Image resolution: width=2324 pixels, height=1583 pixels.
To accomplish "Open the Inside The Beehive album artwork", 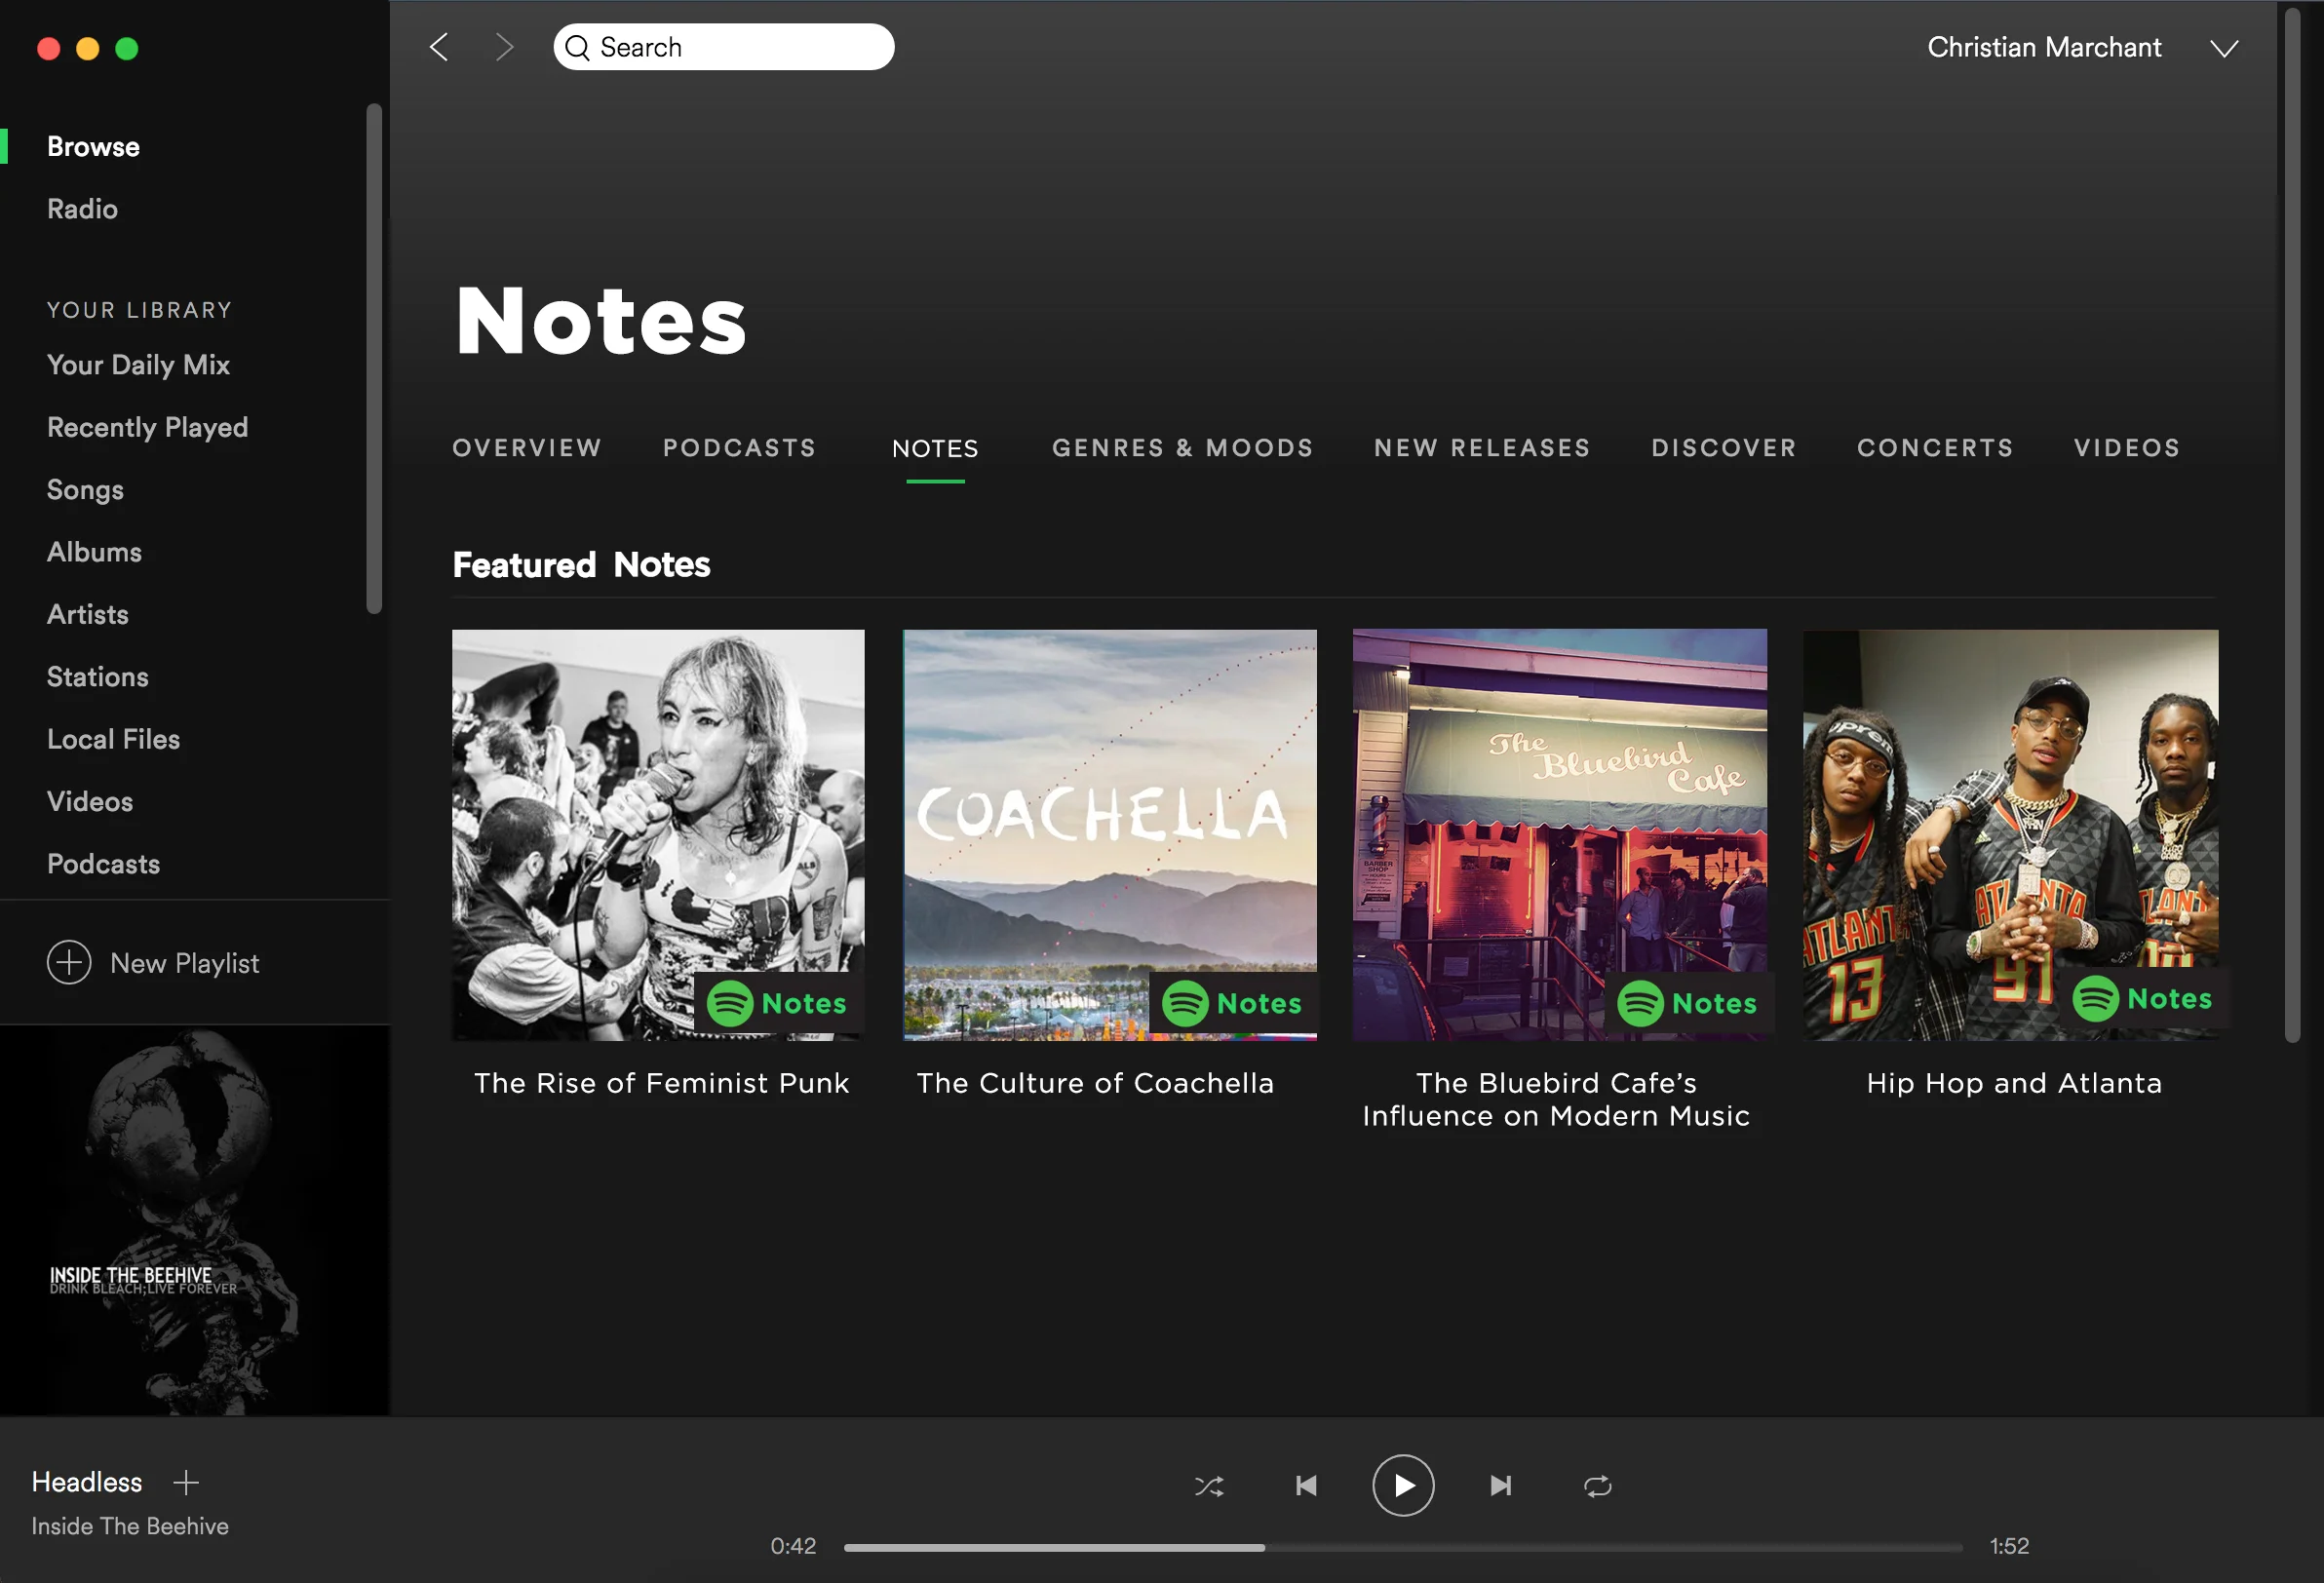I will [x=195, y=1220].
